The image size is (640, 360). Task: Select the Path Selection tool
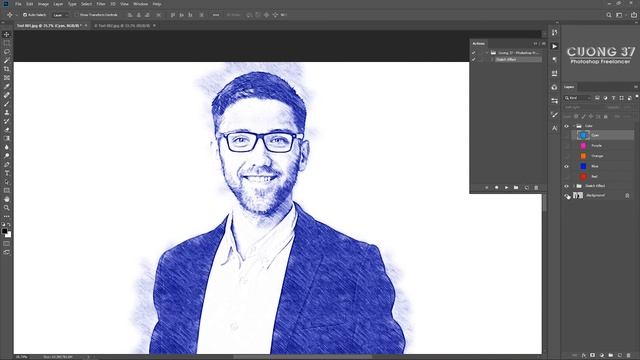(7, 182)
